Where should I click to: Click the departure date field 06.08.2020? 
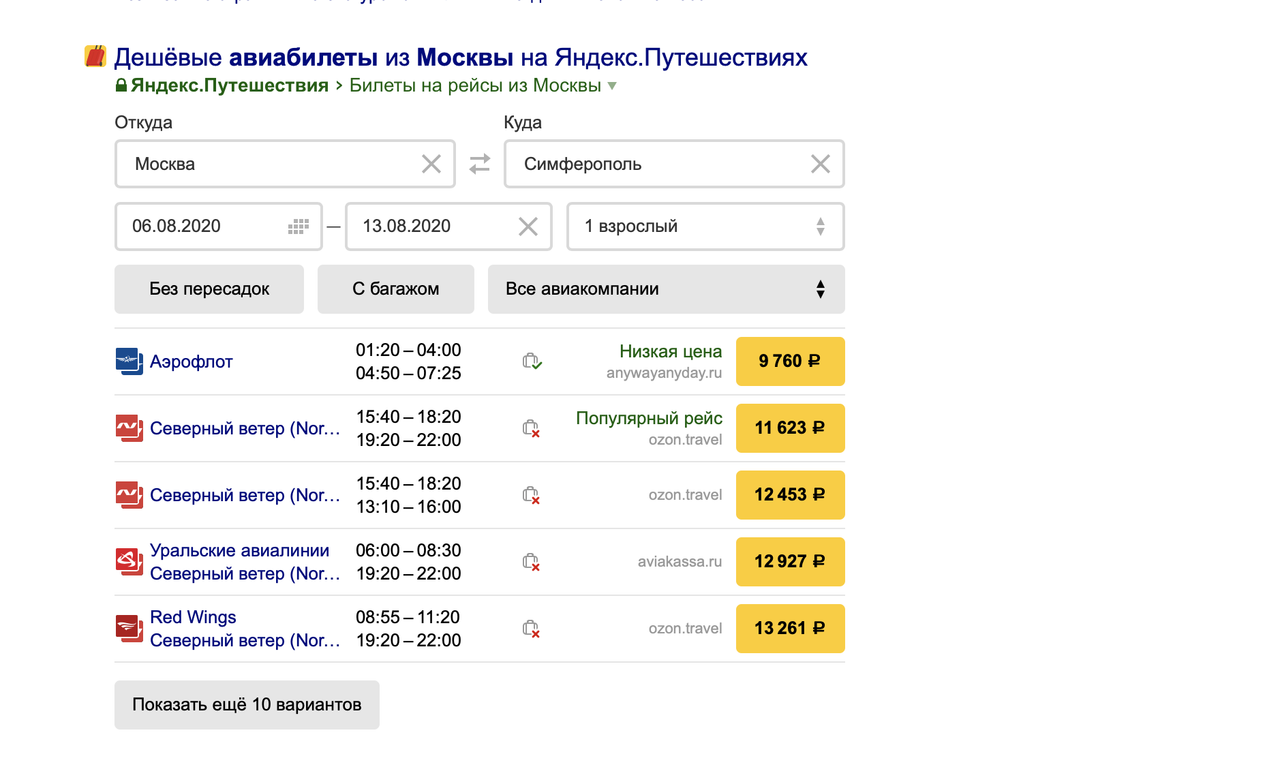coord(219,227)
